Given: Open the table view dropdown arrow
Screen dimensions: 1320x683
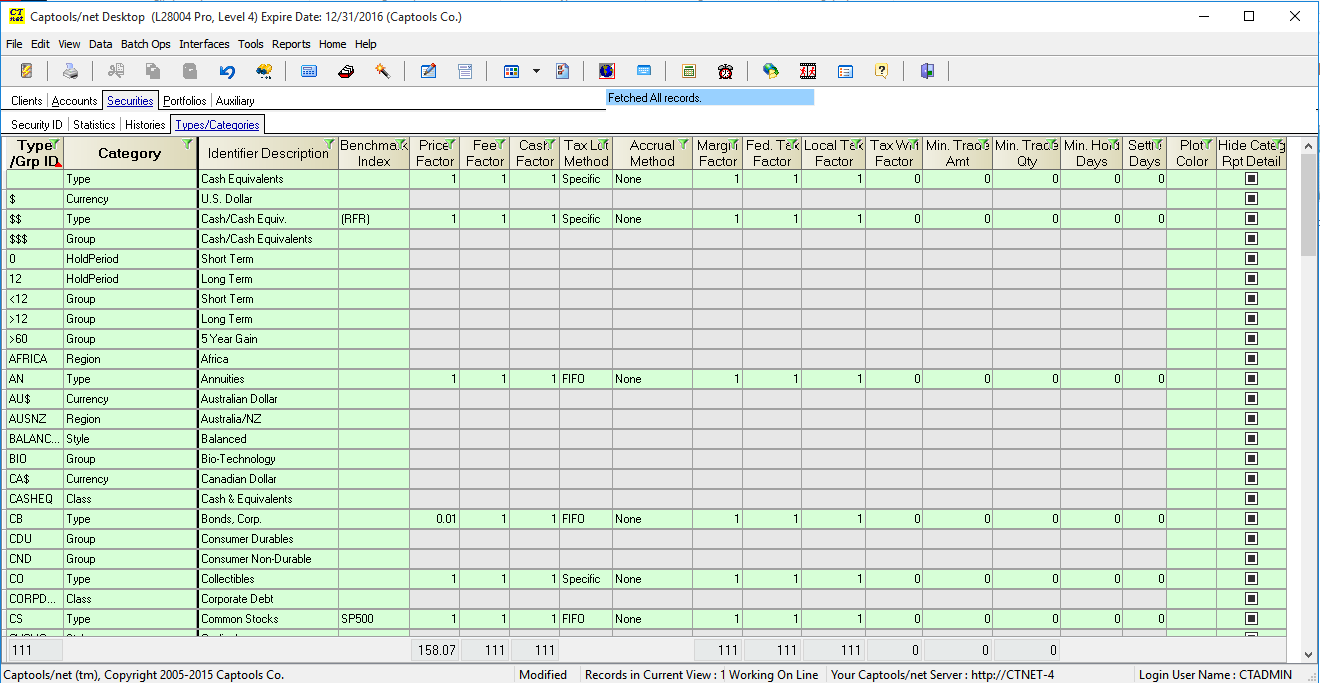Looking at the screenshot, I should click(x=535, y=70).
